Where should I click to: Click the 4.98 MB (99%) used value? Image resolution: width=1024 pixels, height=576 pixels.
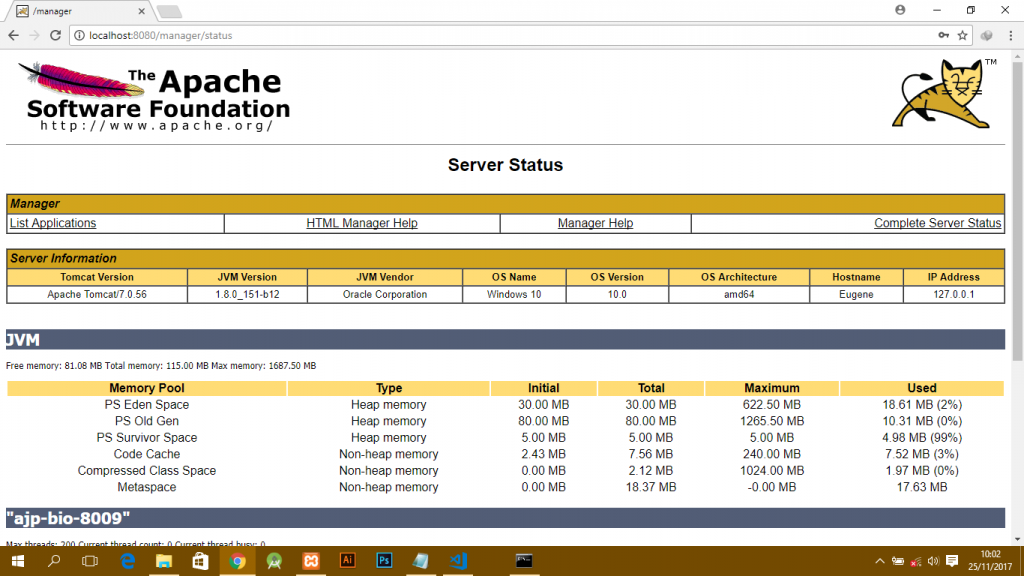click(921, 438)
